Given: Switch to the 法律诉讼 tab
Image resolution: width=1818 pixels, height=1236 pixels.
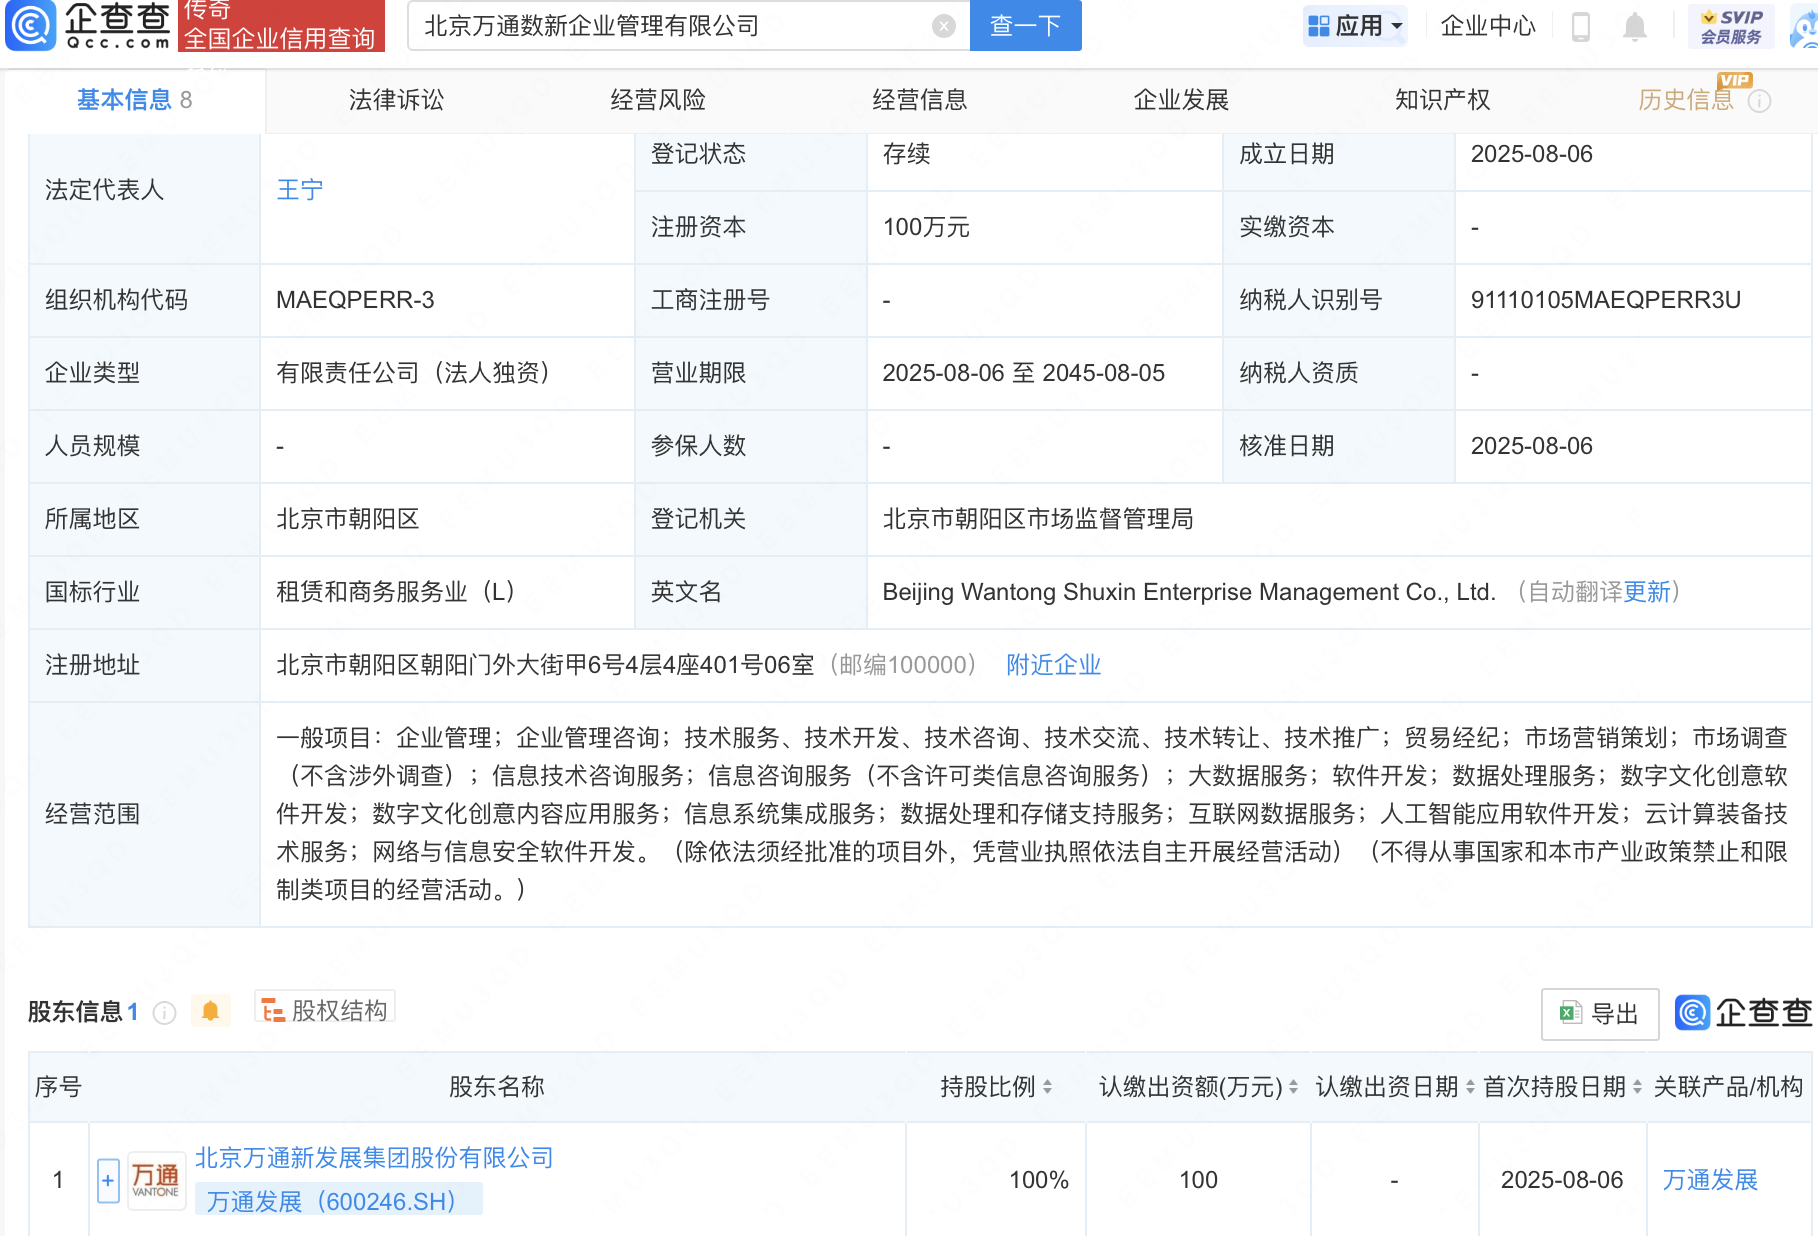Looking at the screenshot, I should pyautogui.click(x=396, y=100).
